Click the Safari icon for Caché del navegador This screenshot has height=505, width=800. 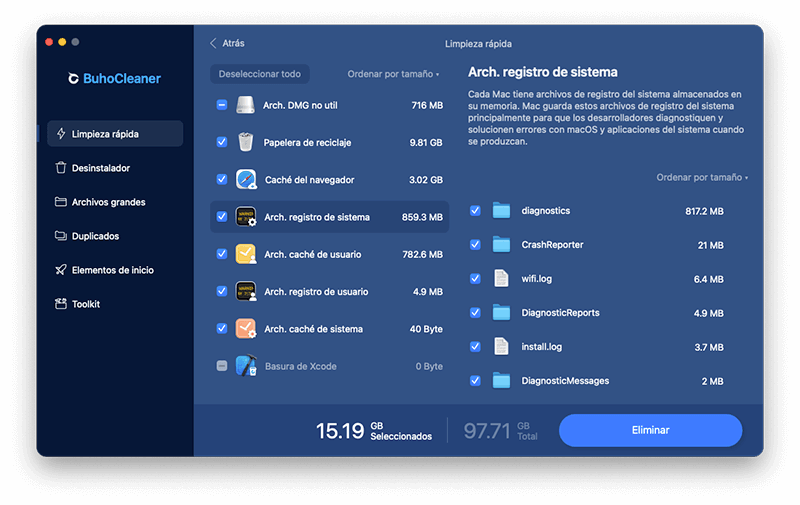pyautogui.click(x=246, y=180)
